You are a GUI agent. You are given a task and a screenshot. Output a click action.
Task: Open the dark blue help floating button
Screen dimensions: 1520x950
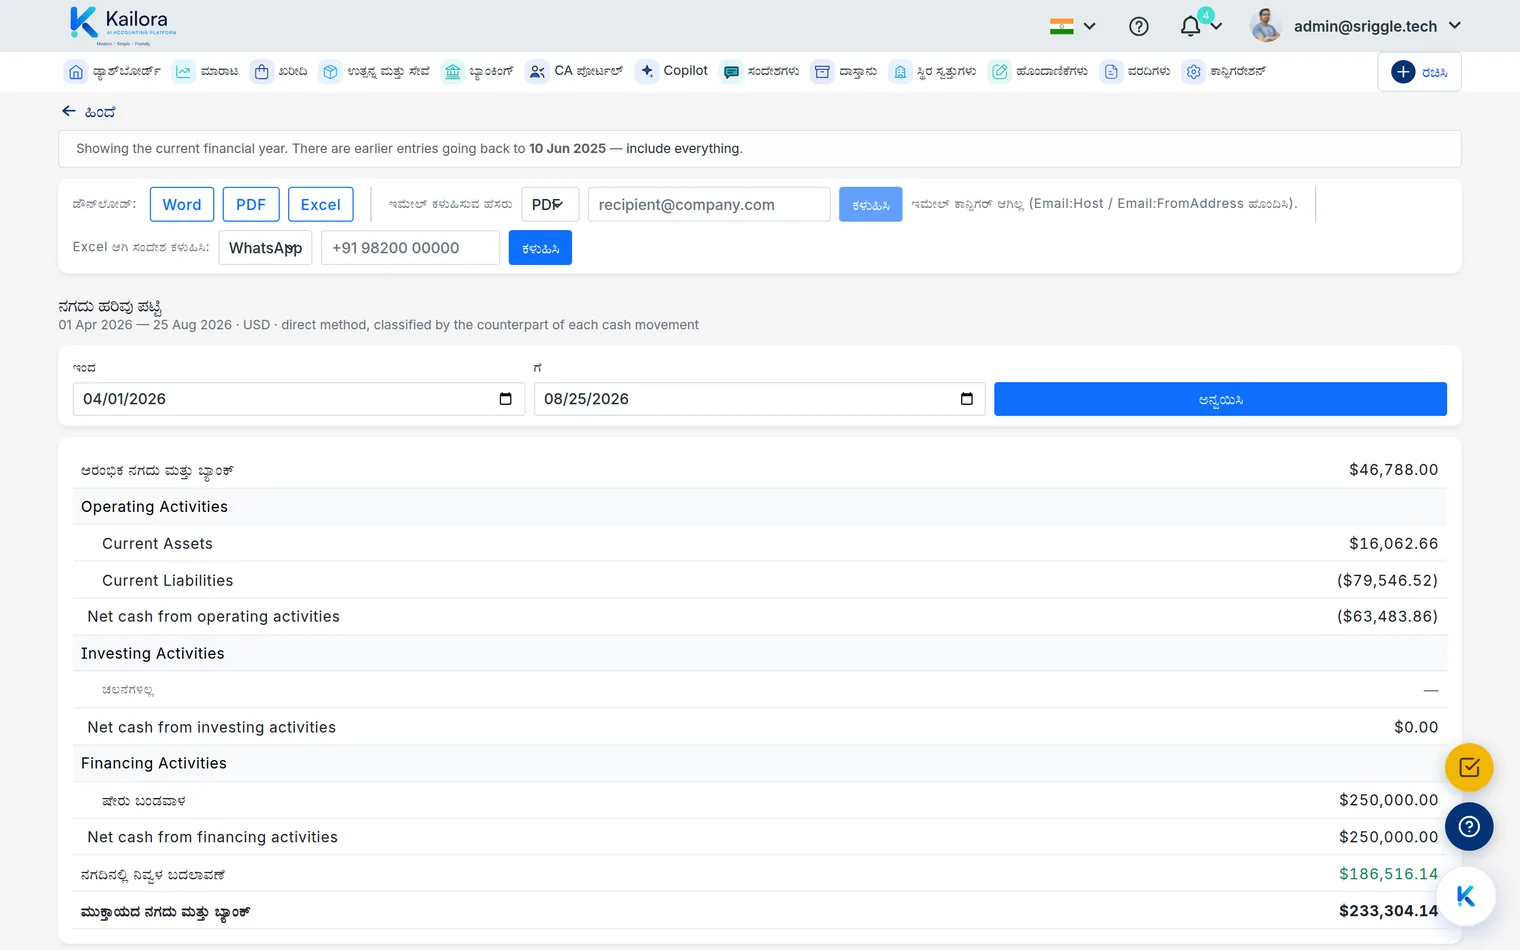tap(1469, 826)
